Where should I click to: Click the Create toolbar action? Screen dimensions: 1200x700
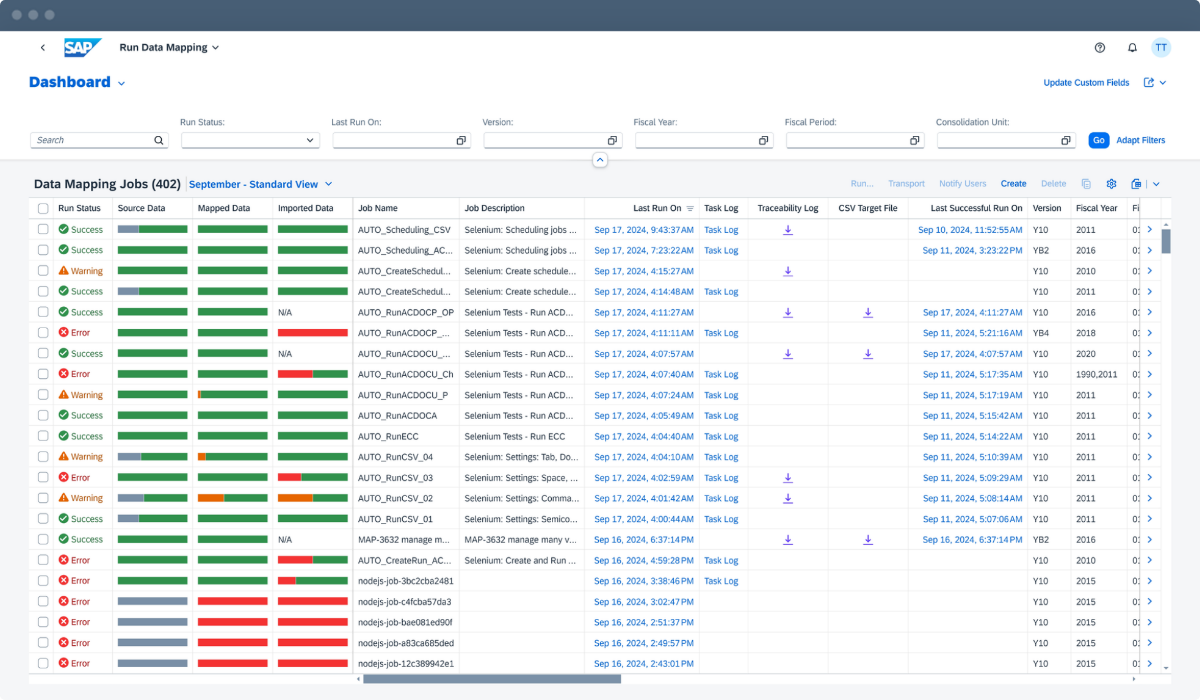(x=1013, y=184)
